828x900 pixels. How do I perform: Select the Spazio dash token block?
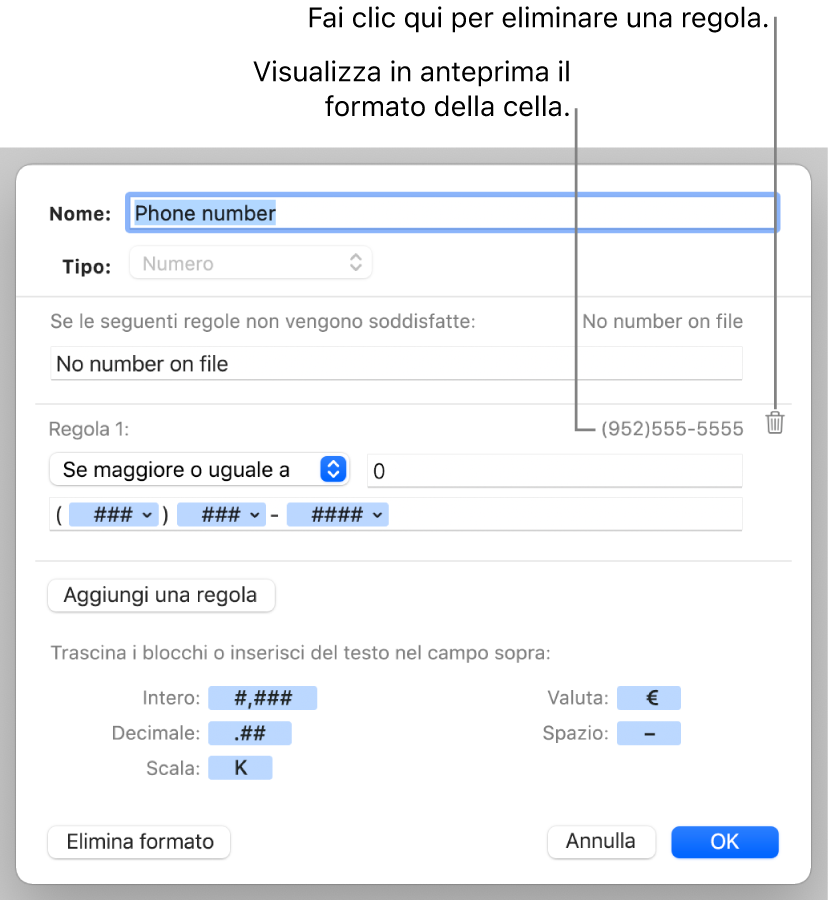(x=649, y=733)
